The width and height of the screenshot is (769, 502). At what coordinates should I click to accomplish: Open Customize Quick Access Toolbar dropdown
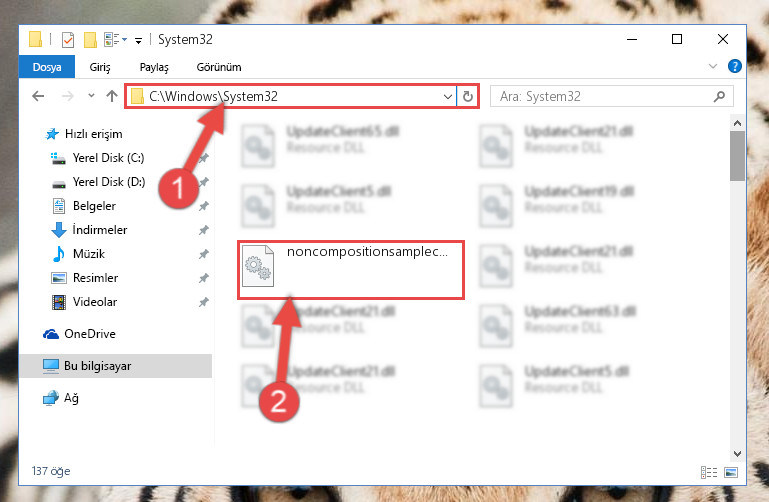pos(139,41)
